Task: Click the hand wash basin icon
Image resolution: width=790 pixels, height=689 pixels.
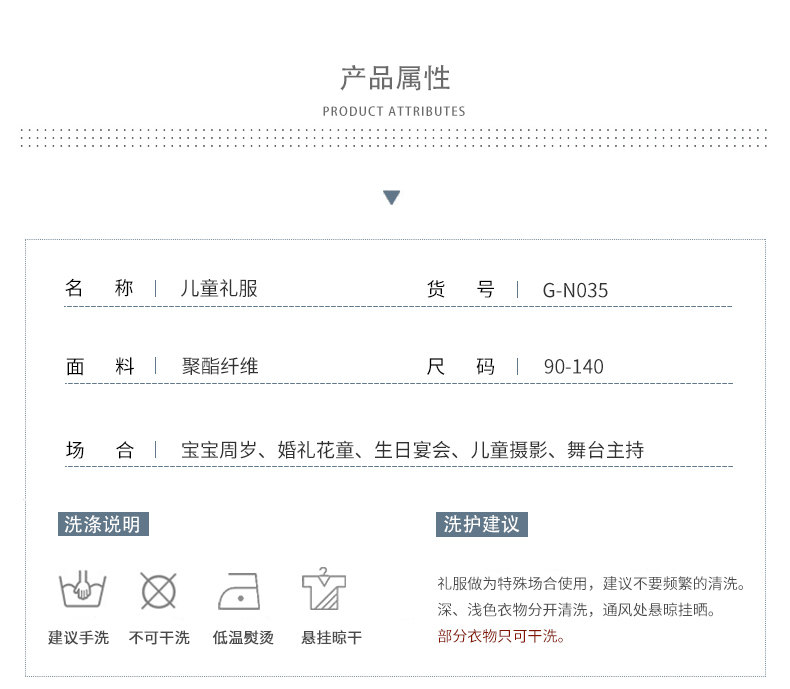Action: coord(83,590)
